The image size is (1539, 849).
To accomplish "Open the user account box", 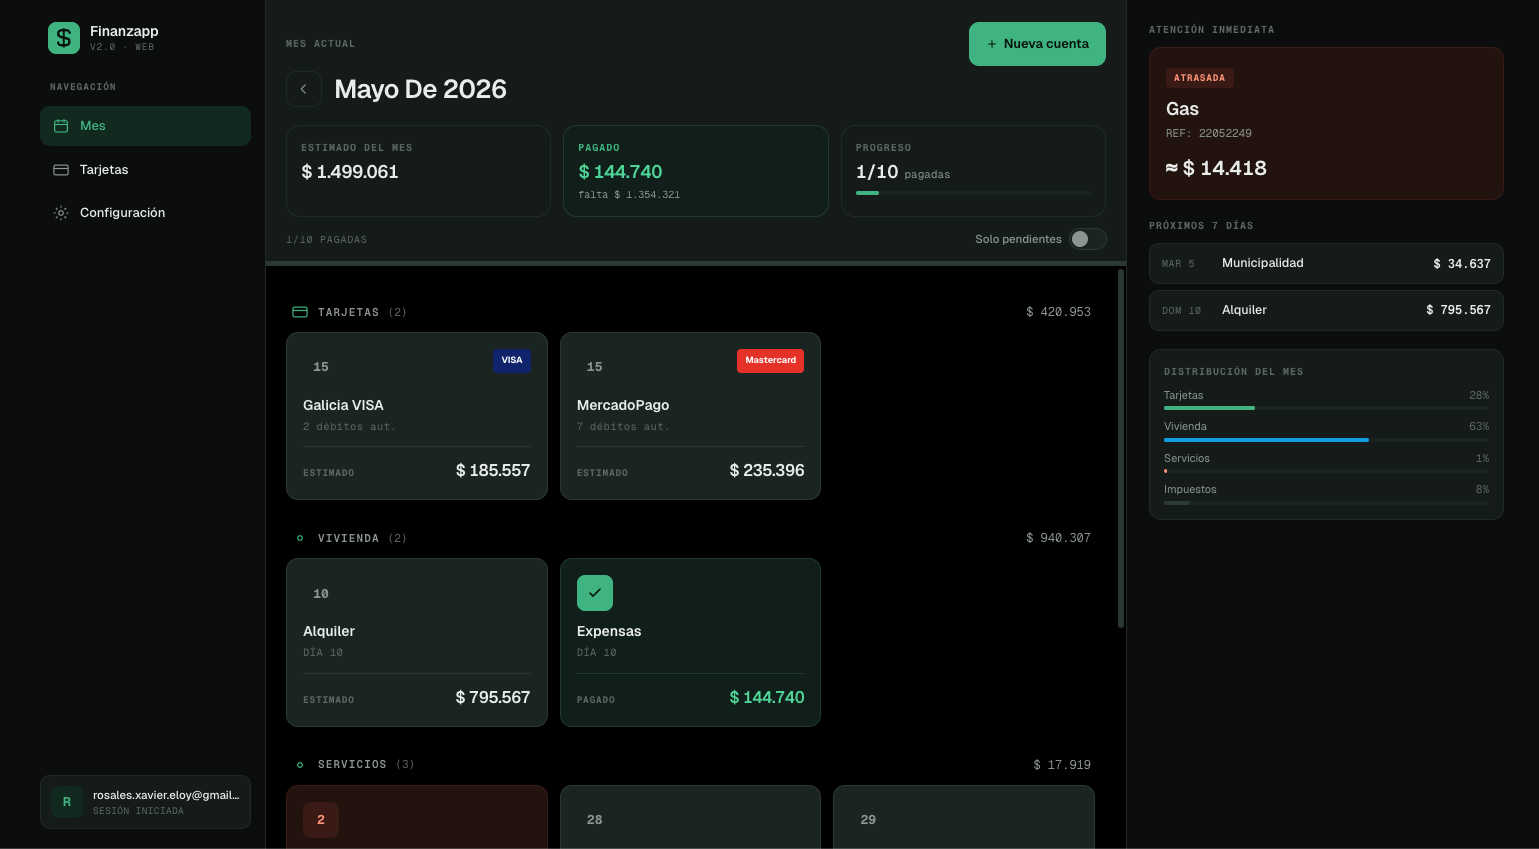I will (145, 802).
